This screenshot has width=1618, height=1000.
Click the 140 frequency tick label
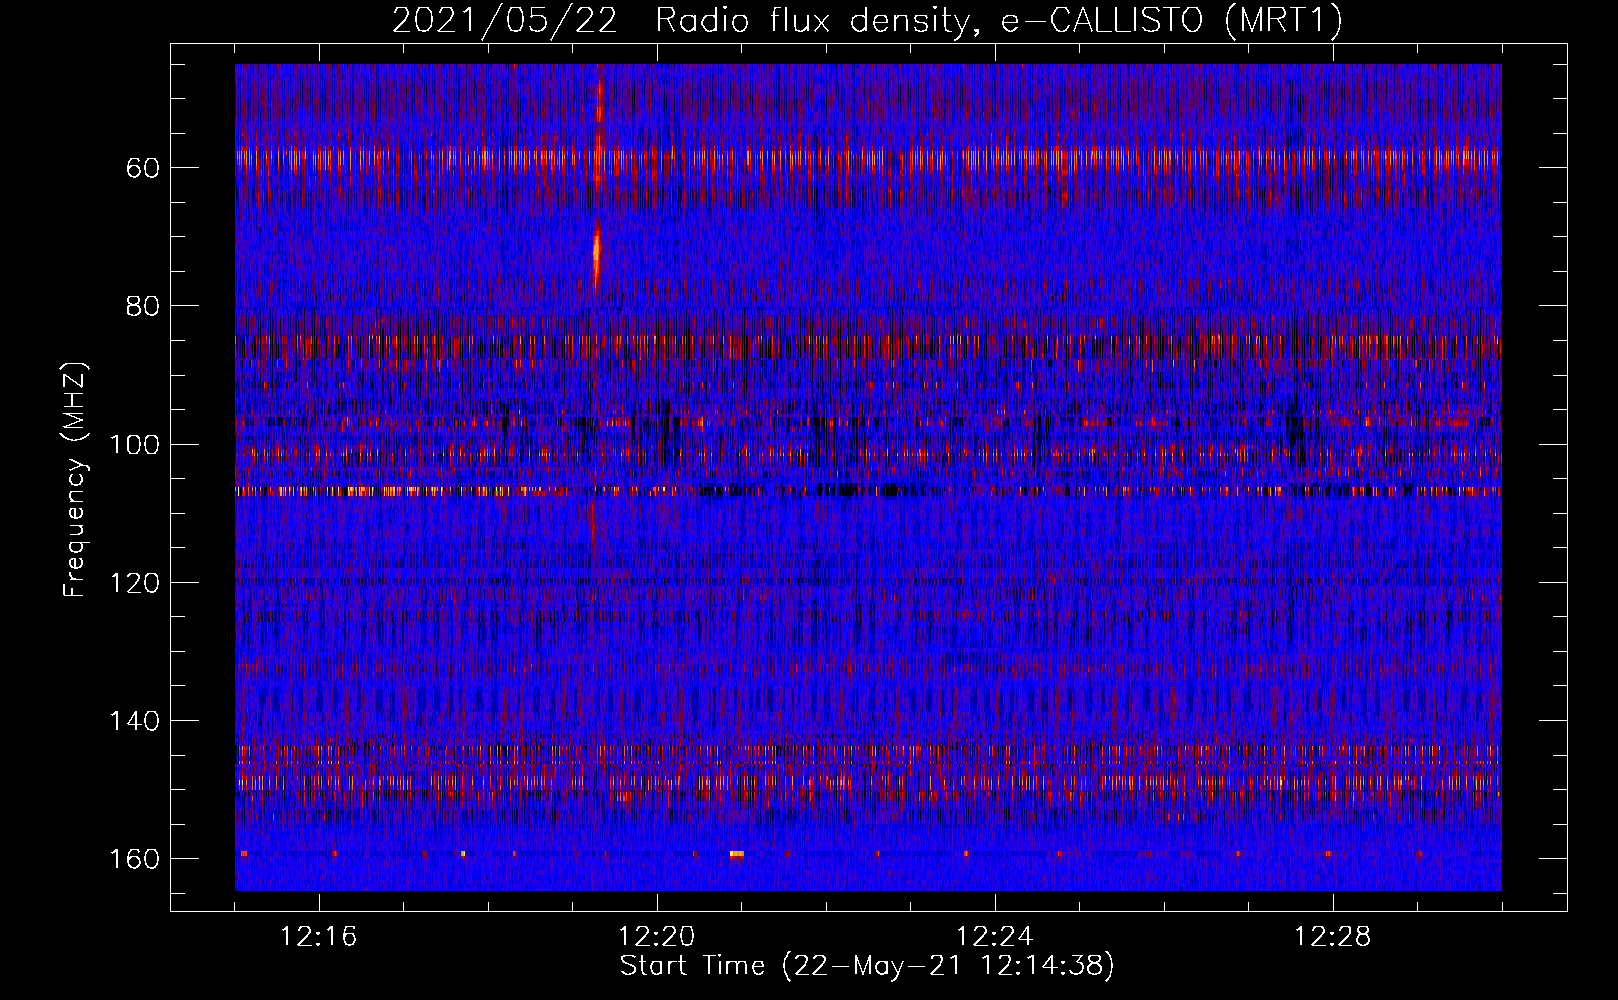(x=135, y=721)
